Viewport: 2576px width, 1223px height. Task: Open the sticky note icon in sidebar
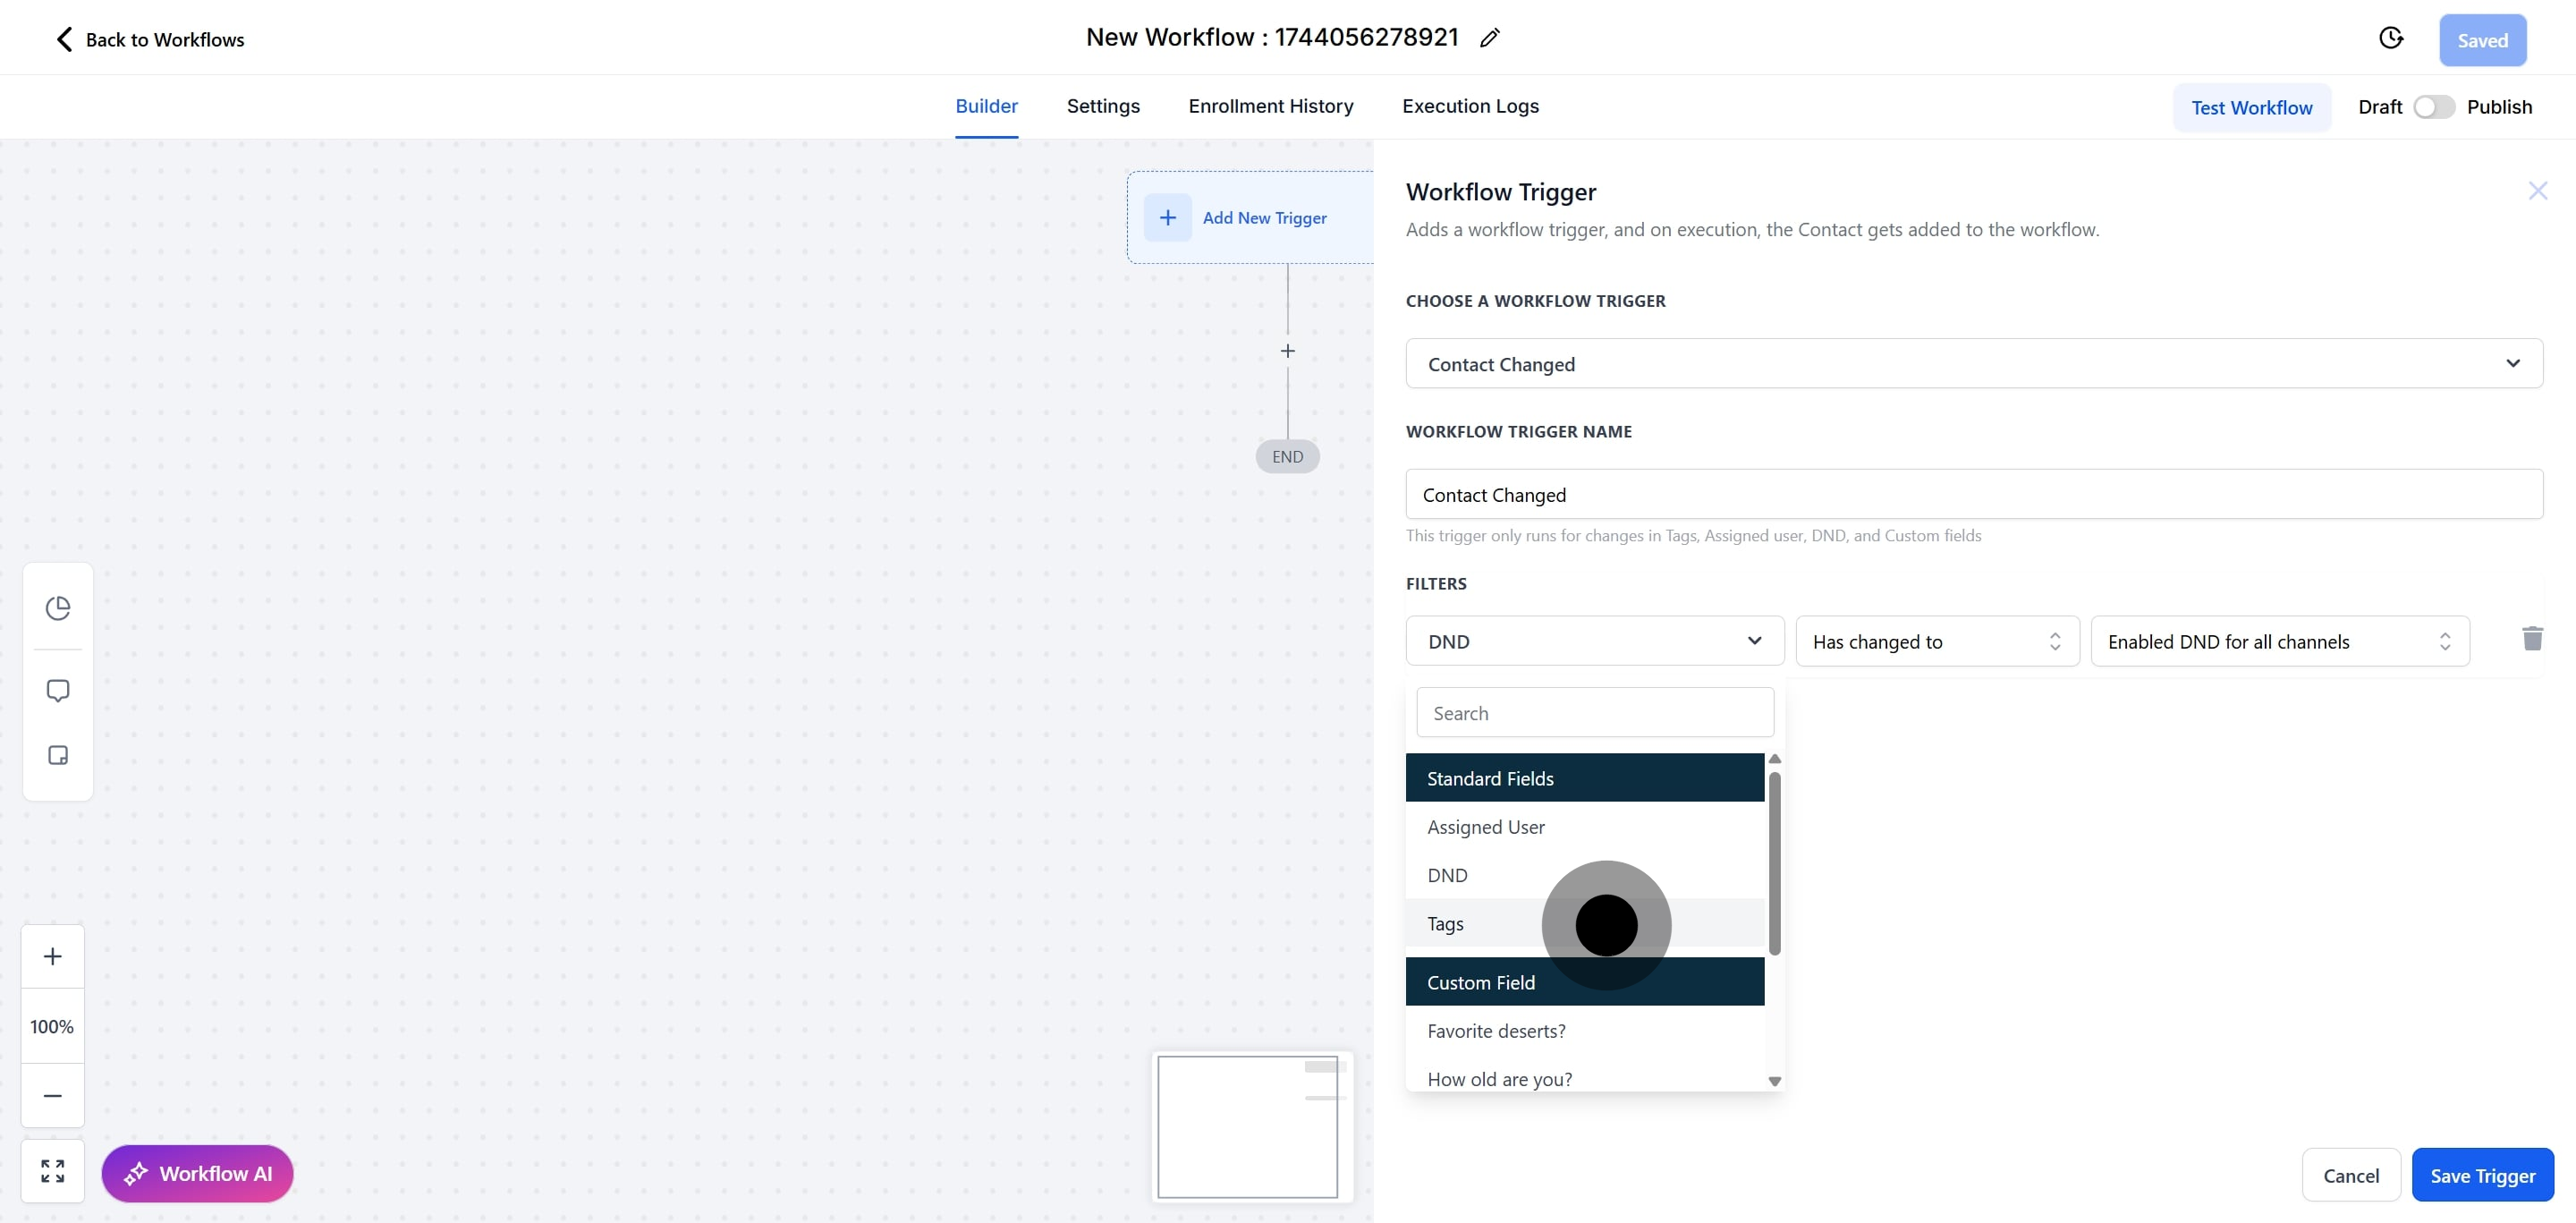click(x=58, y=755)
